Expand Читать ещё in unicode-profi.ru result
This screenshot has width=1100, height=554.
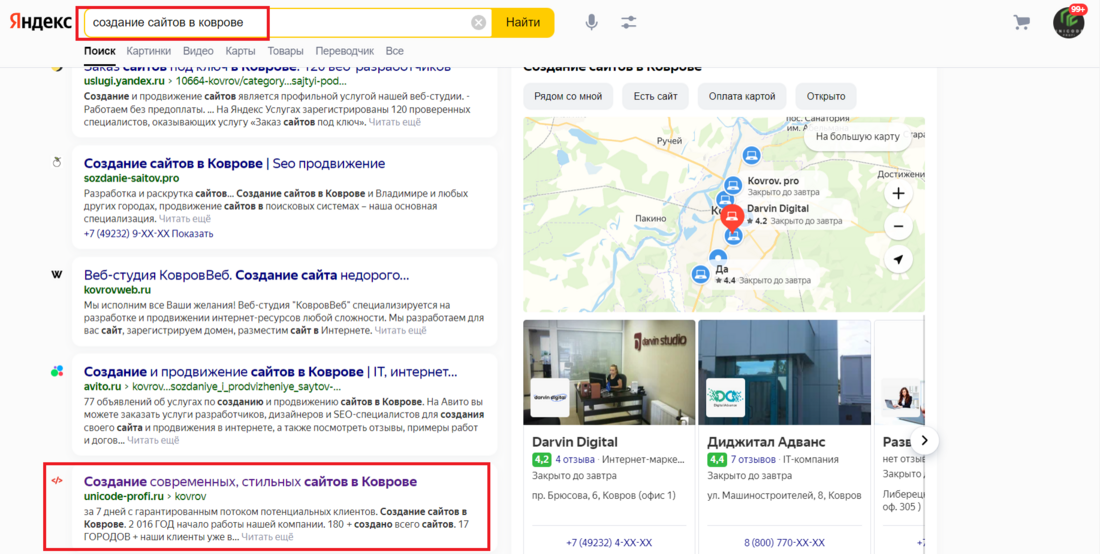point(267,537)
